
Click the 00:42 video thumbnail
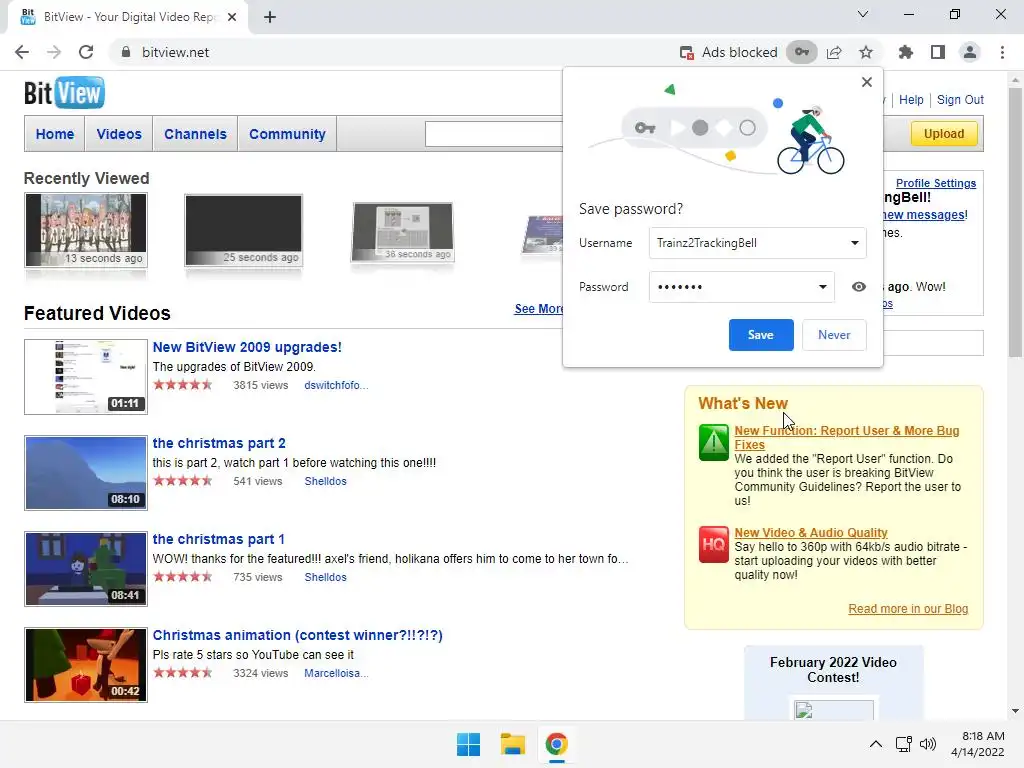pyautogui.click(x=86, y=665)
